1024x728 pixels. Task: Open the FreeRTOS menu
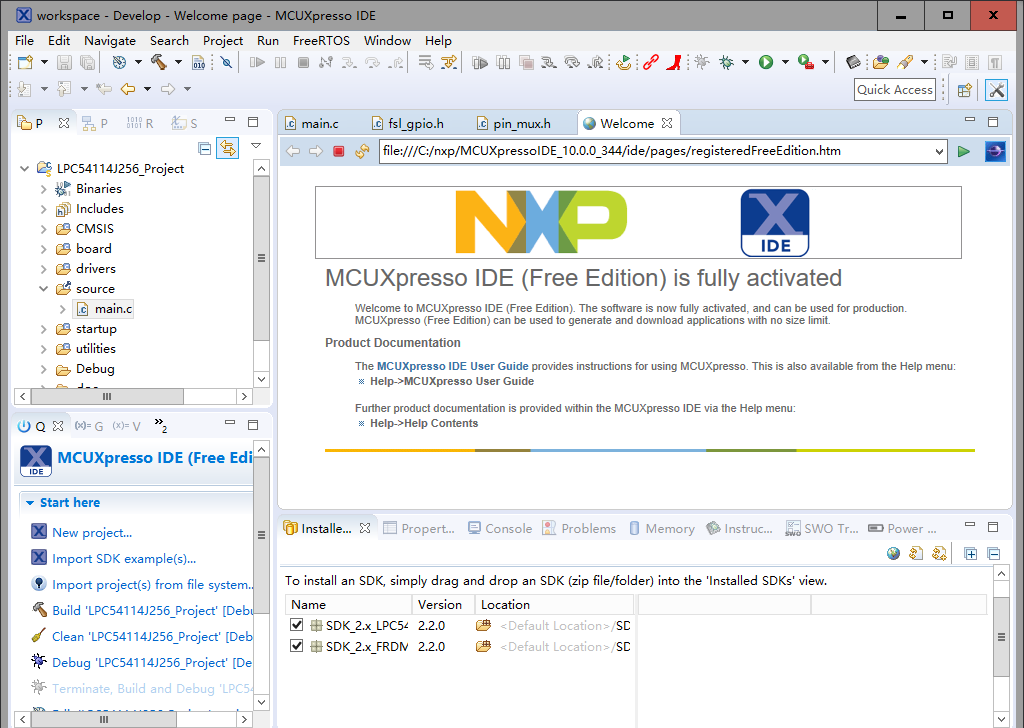pos(321,40)
